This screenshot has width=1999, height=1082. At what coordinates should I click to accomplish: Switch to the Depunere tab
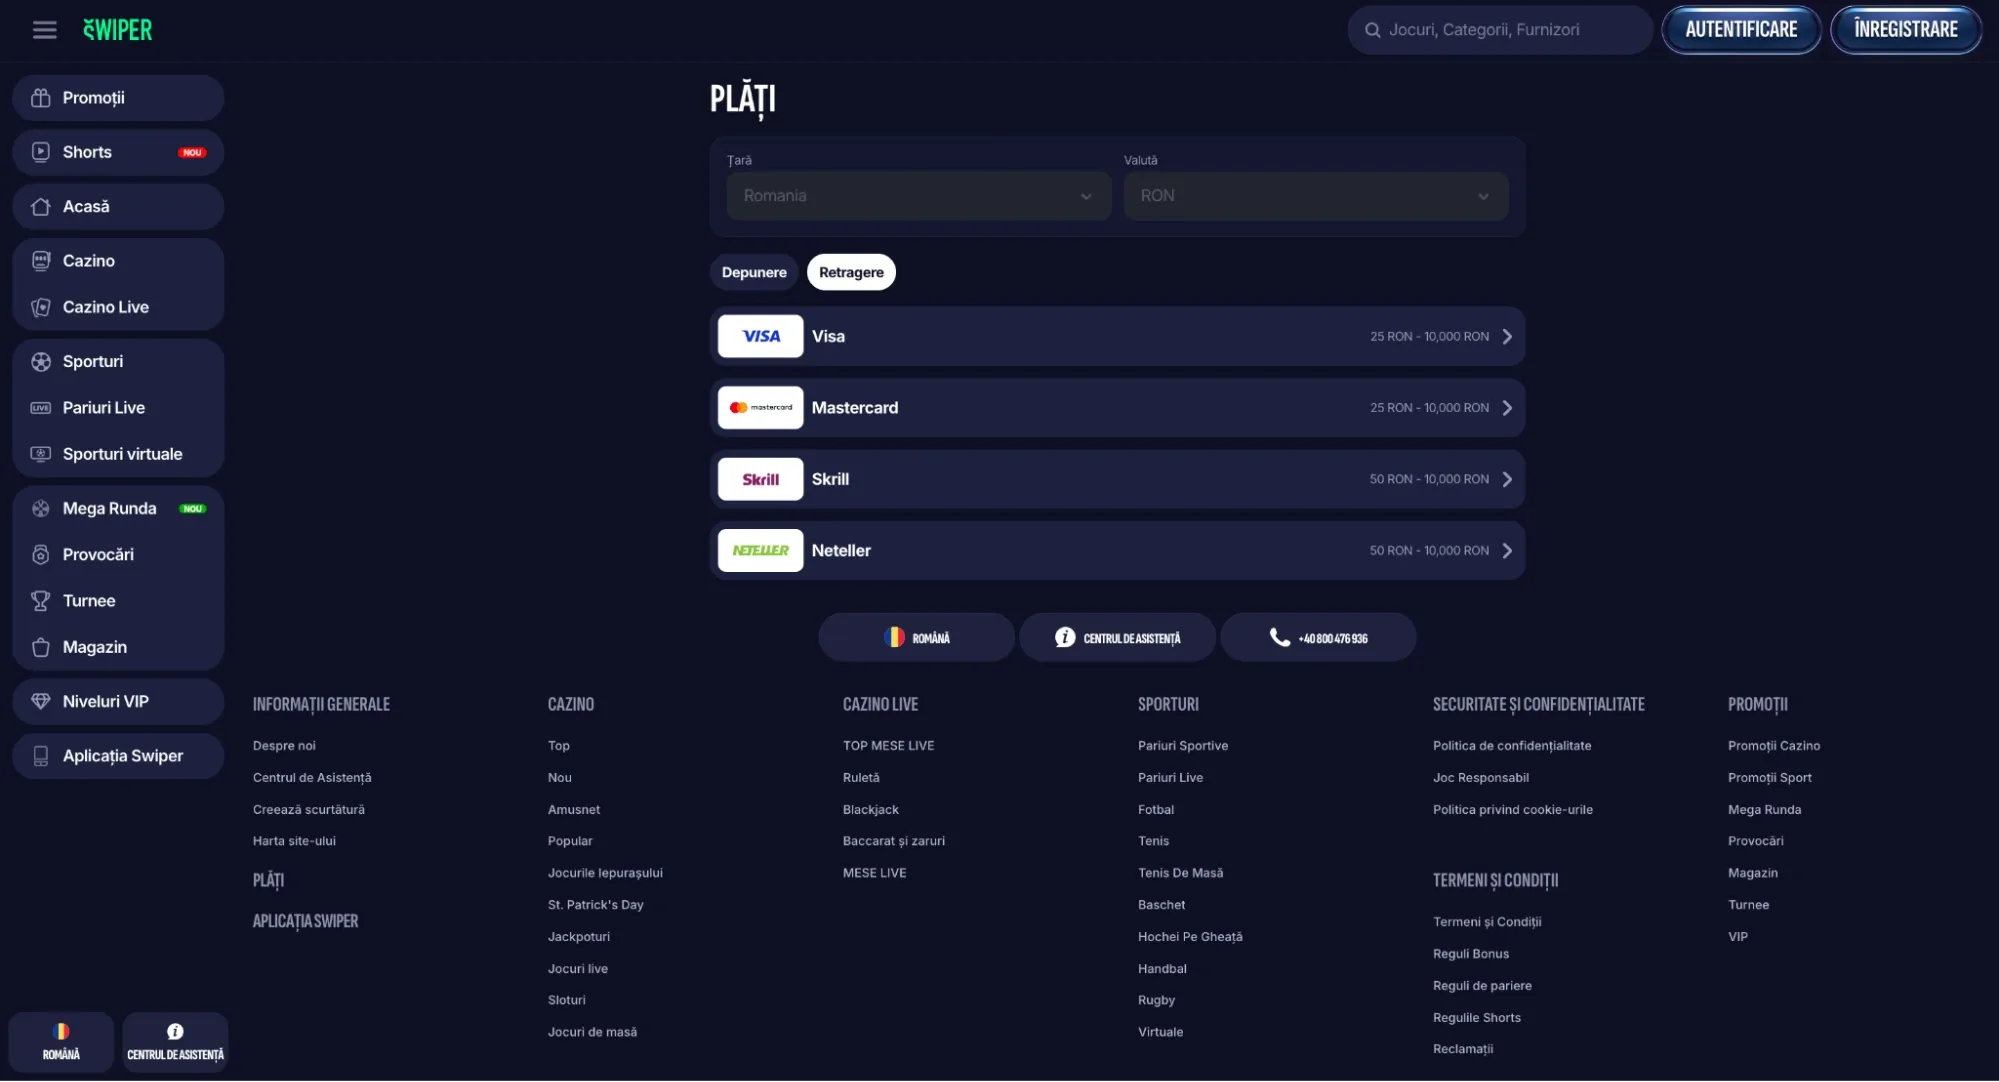[x=754, y=272]
